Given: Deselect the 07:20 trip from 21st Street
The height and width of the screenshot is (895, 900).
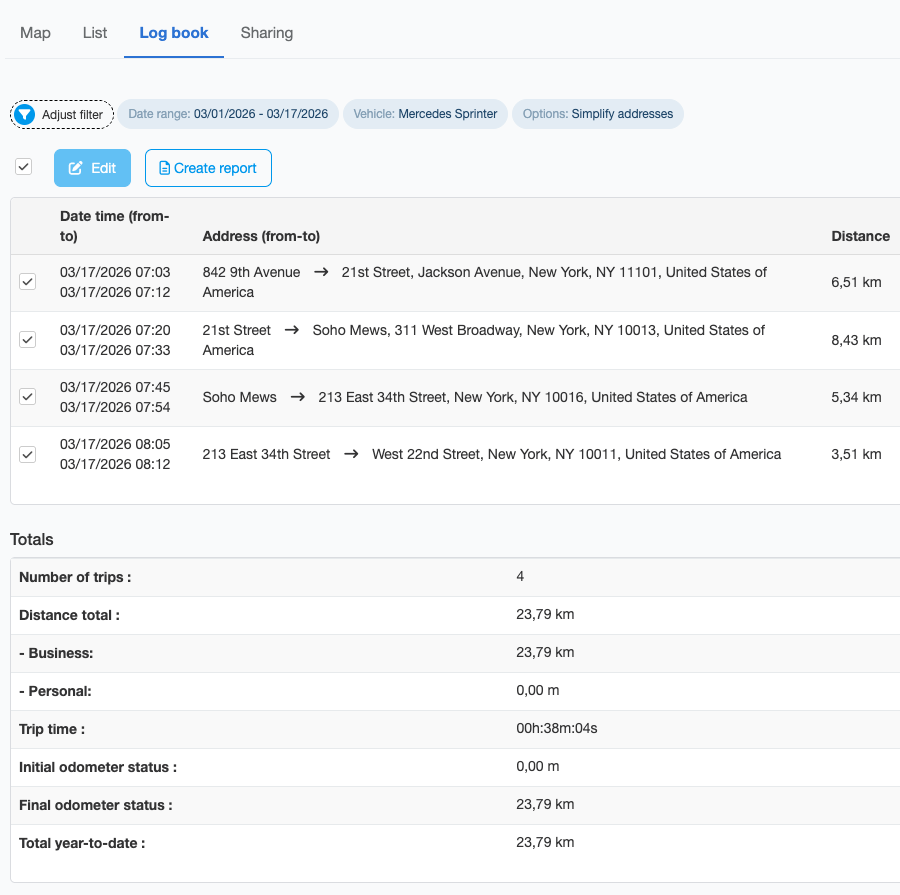Looking at the screenshot, I should click(28, 340).
